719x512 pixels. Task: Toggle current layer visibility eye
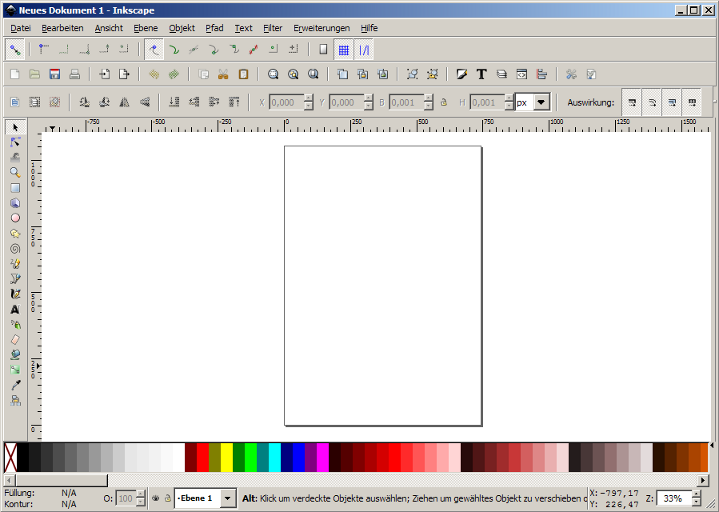(x=155, y=498)
